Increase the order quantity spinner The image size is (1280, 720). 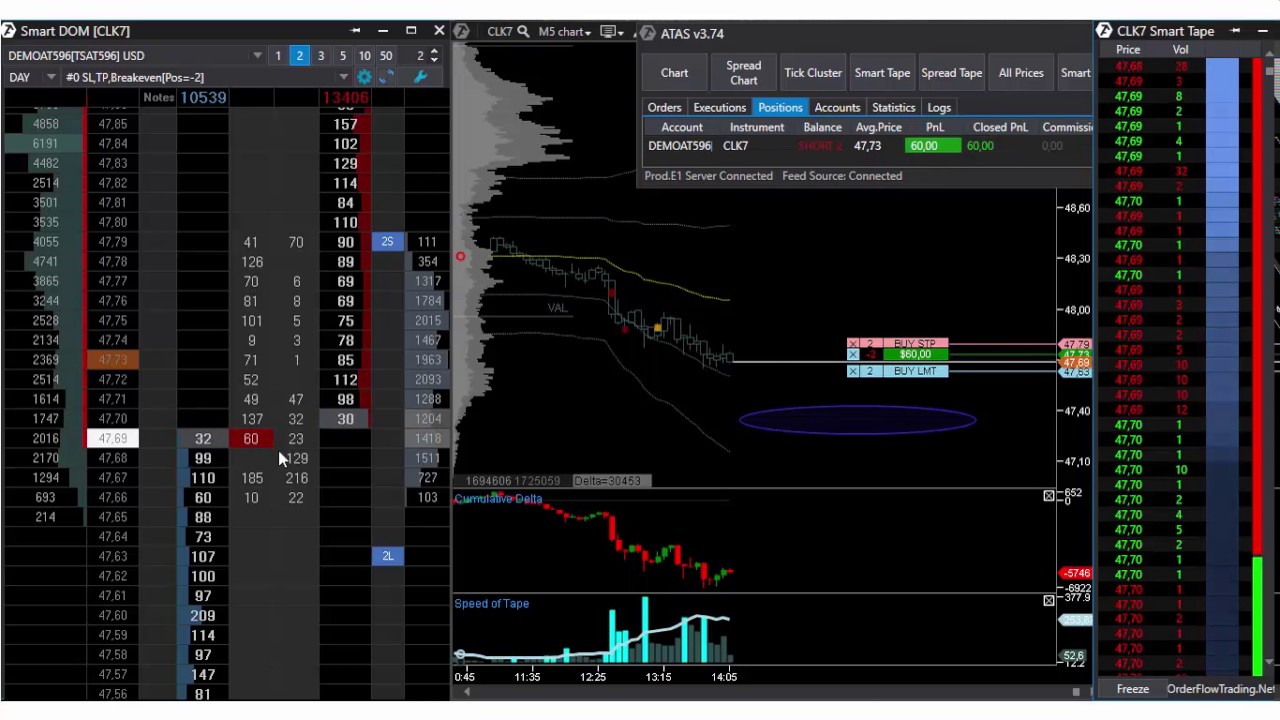coord(434,52)
